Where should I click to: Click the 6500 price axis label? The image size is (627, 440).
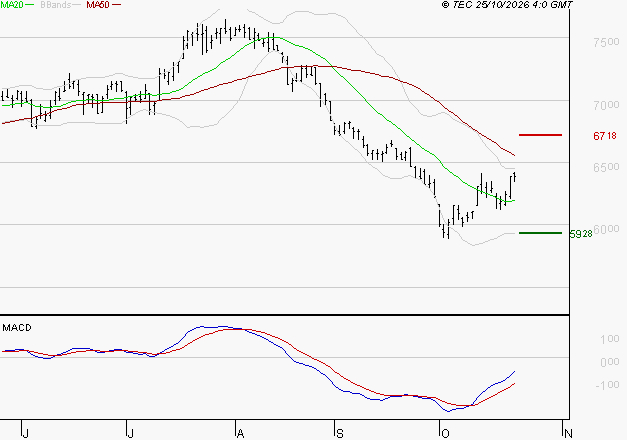pos(607,167)
